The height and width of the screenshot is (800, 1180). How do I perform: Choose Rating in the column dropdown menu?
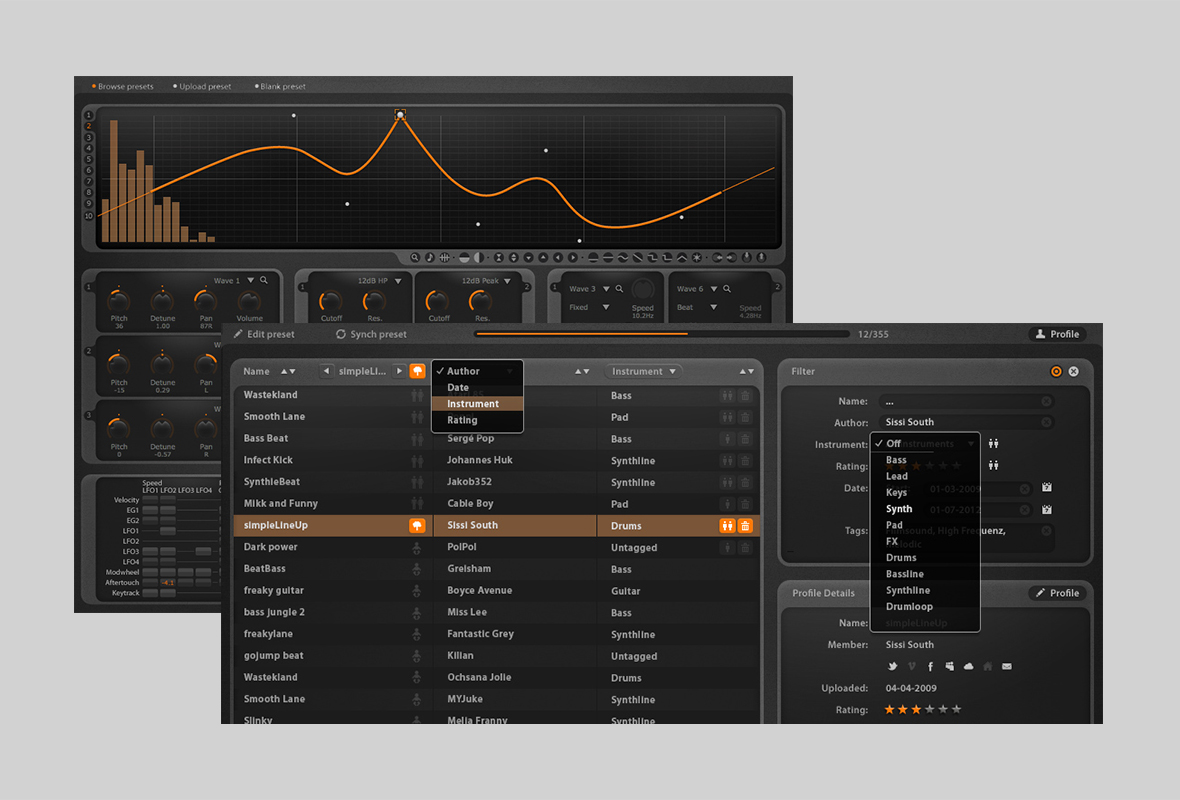point(477,420)
